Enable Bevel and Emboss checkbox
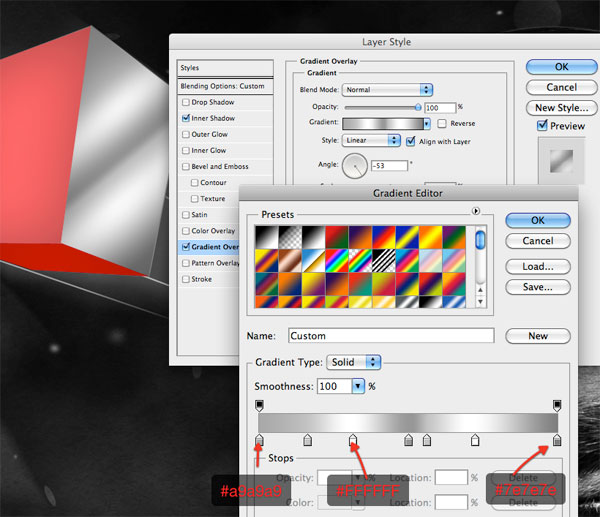Screen dimensions: 600x517 pyautogui.click(x=186, y=166)
